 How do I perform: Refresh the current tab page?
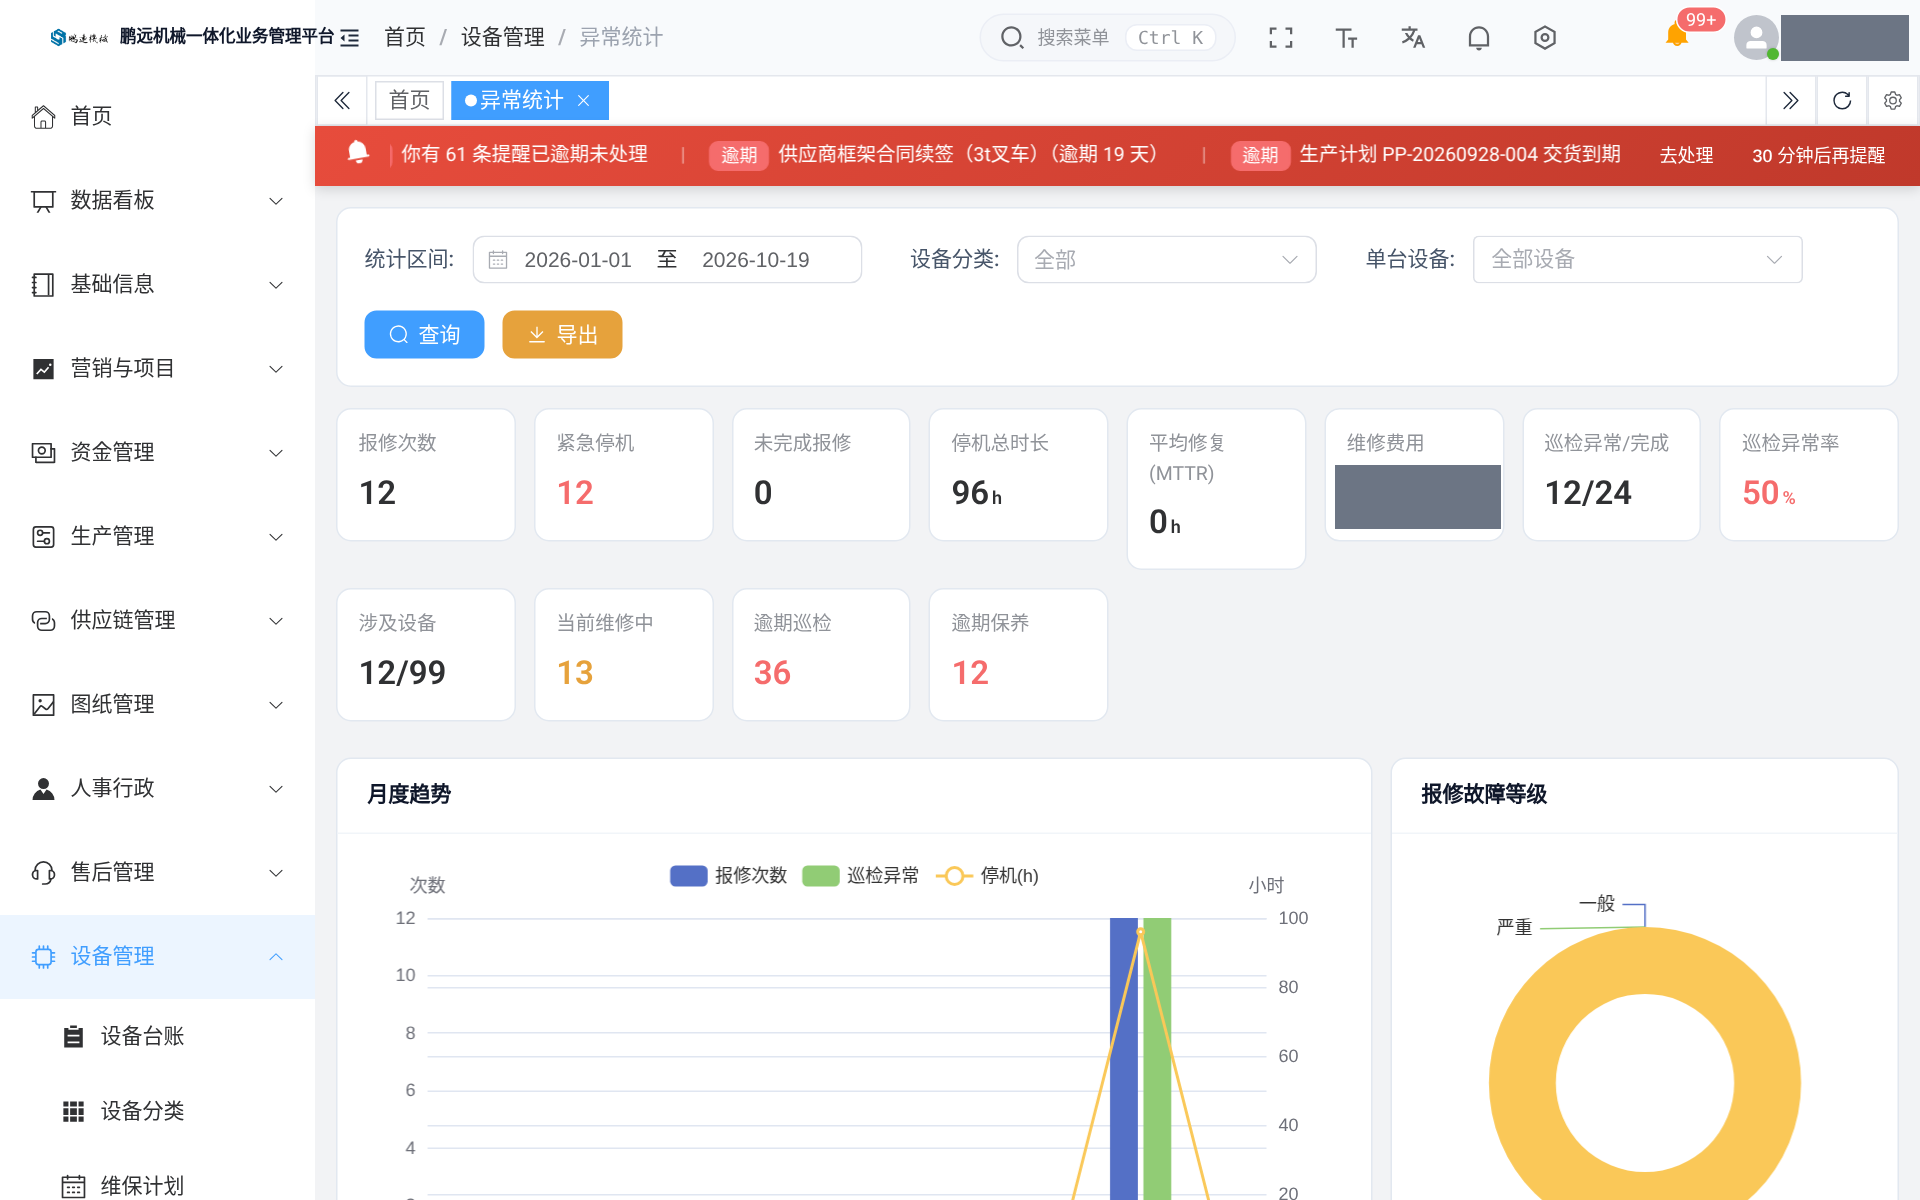point(1842,100)
